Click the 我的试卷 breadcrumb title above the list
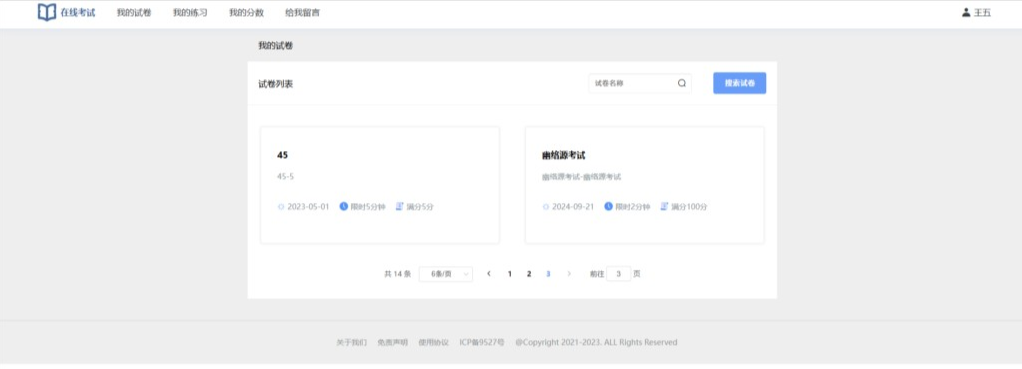 [x=275, y=46]
